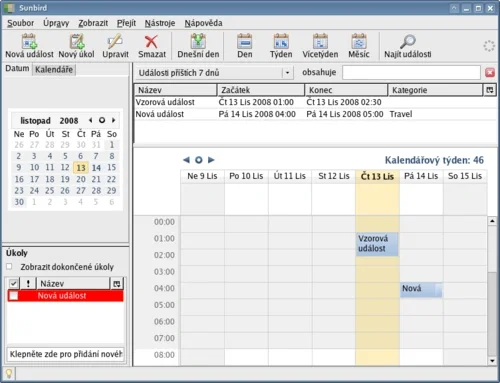
Task: Switch to Den view
Action: (x=244, y=46)
